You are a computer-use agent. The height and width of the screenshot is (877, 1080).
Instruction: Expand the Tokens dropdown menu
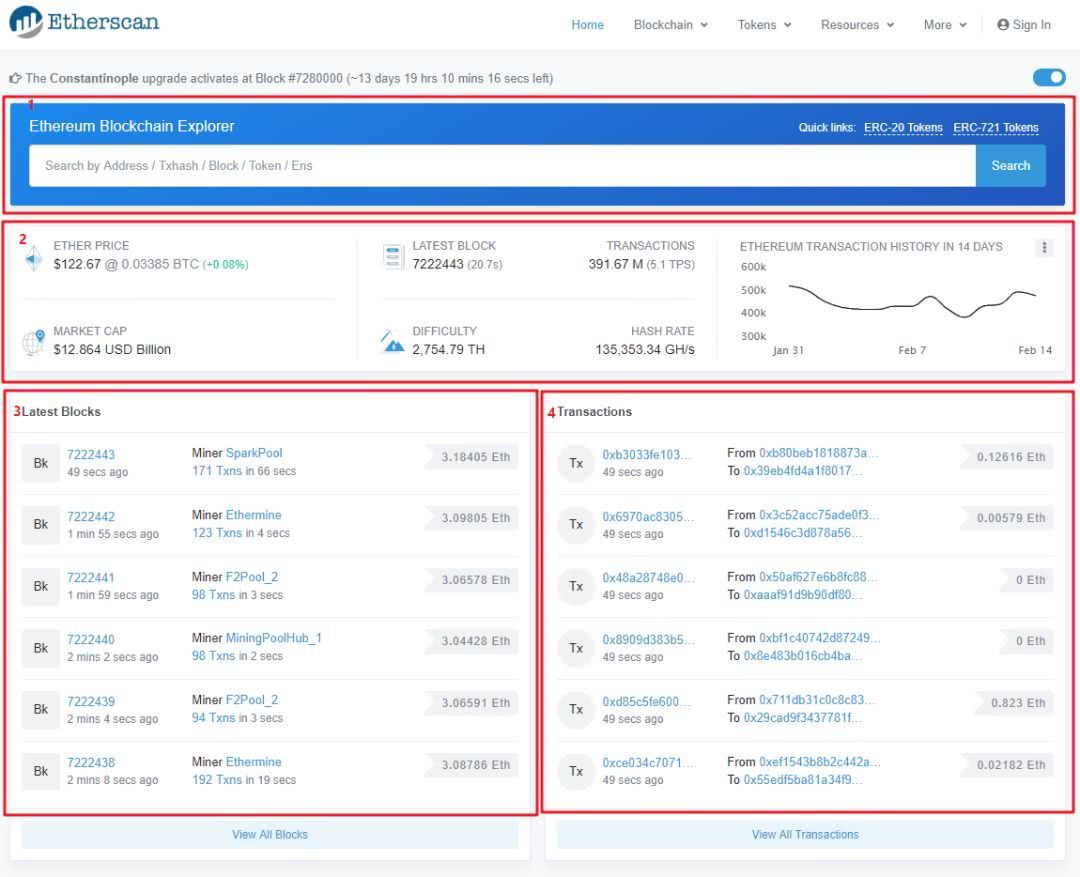765,25
